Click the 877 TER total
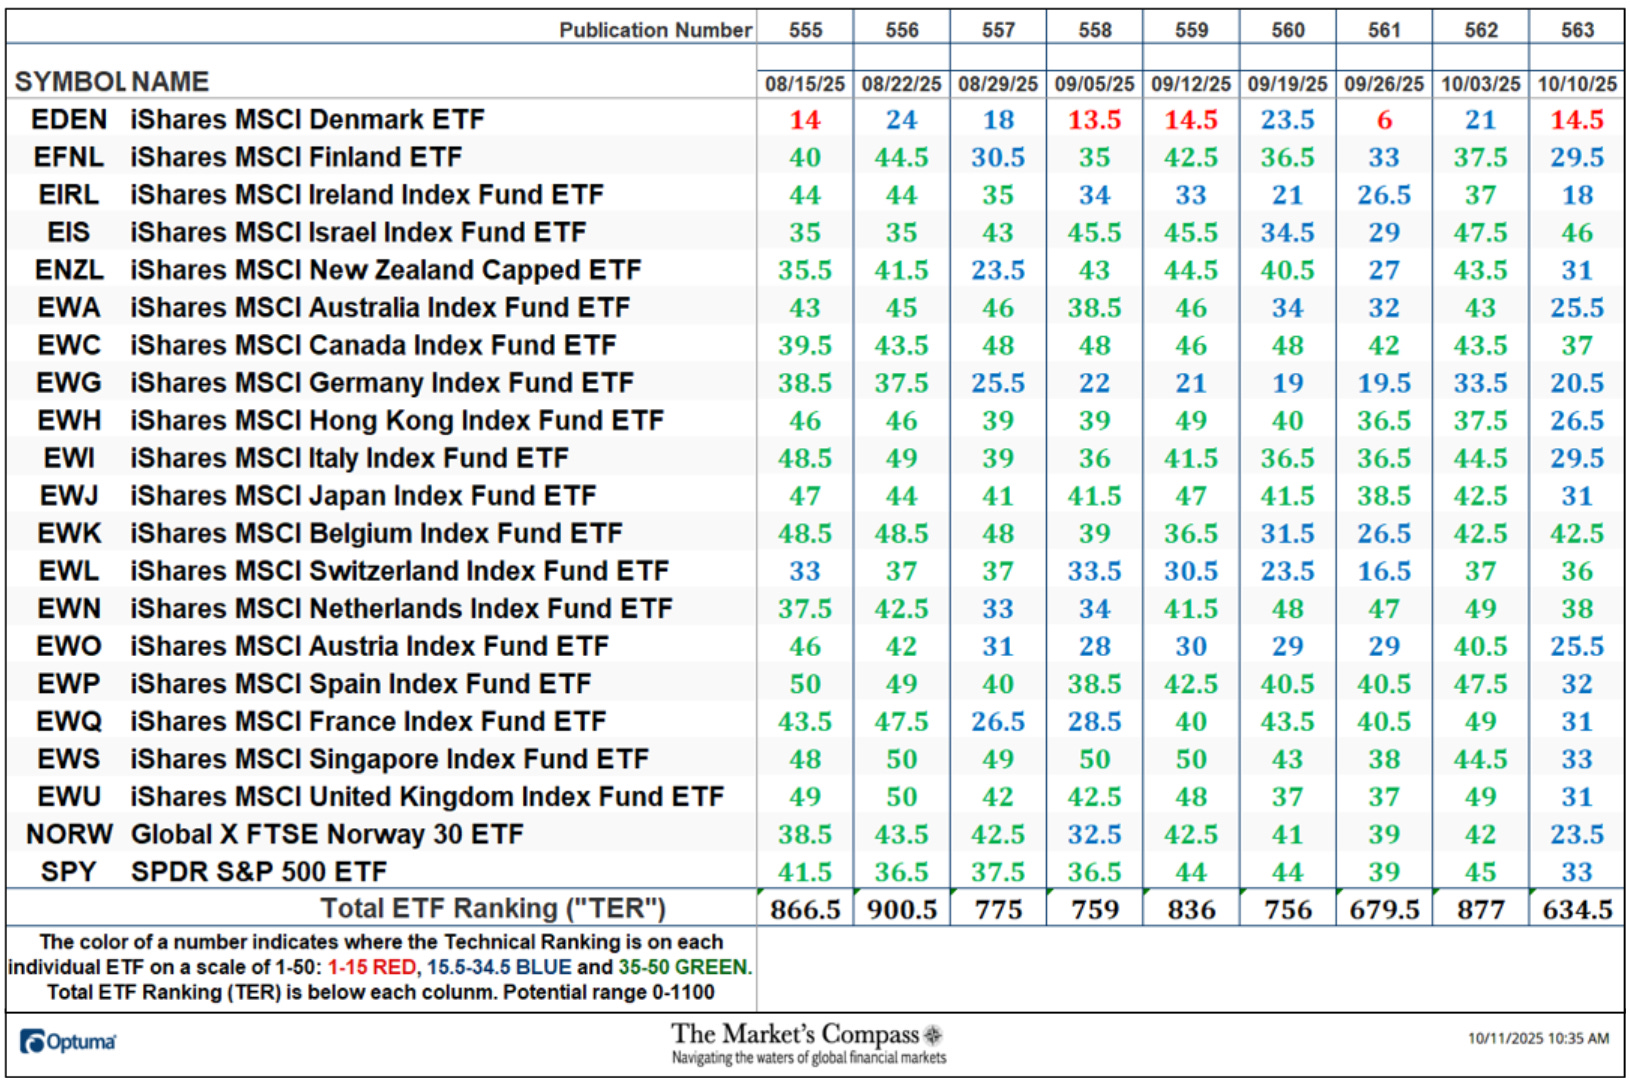Viewport: 1630px width, 1080px height. pos(1480,910)
